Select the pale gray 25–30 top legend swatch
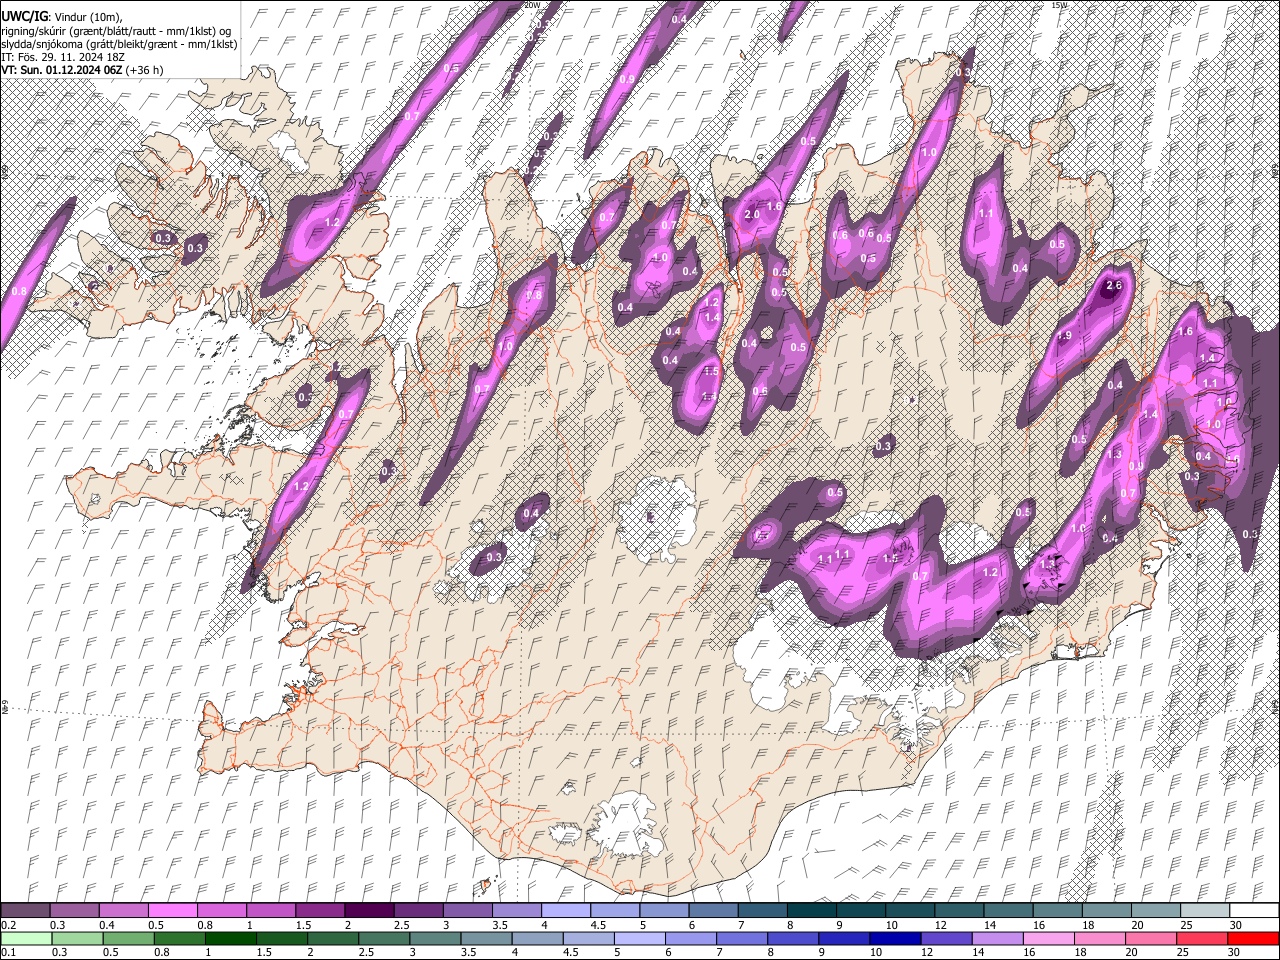This screenshot has width=1280, height=960. 1206,911
